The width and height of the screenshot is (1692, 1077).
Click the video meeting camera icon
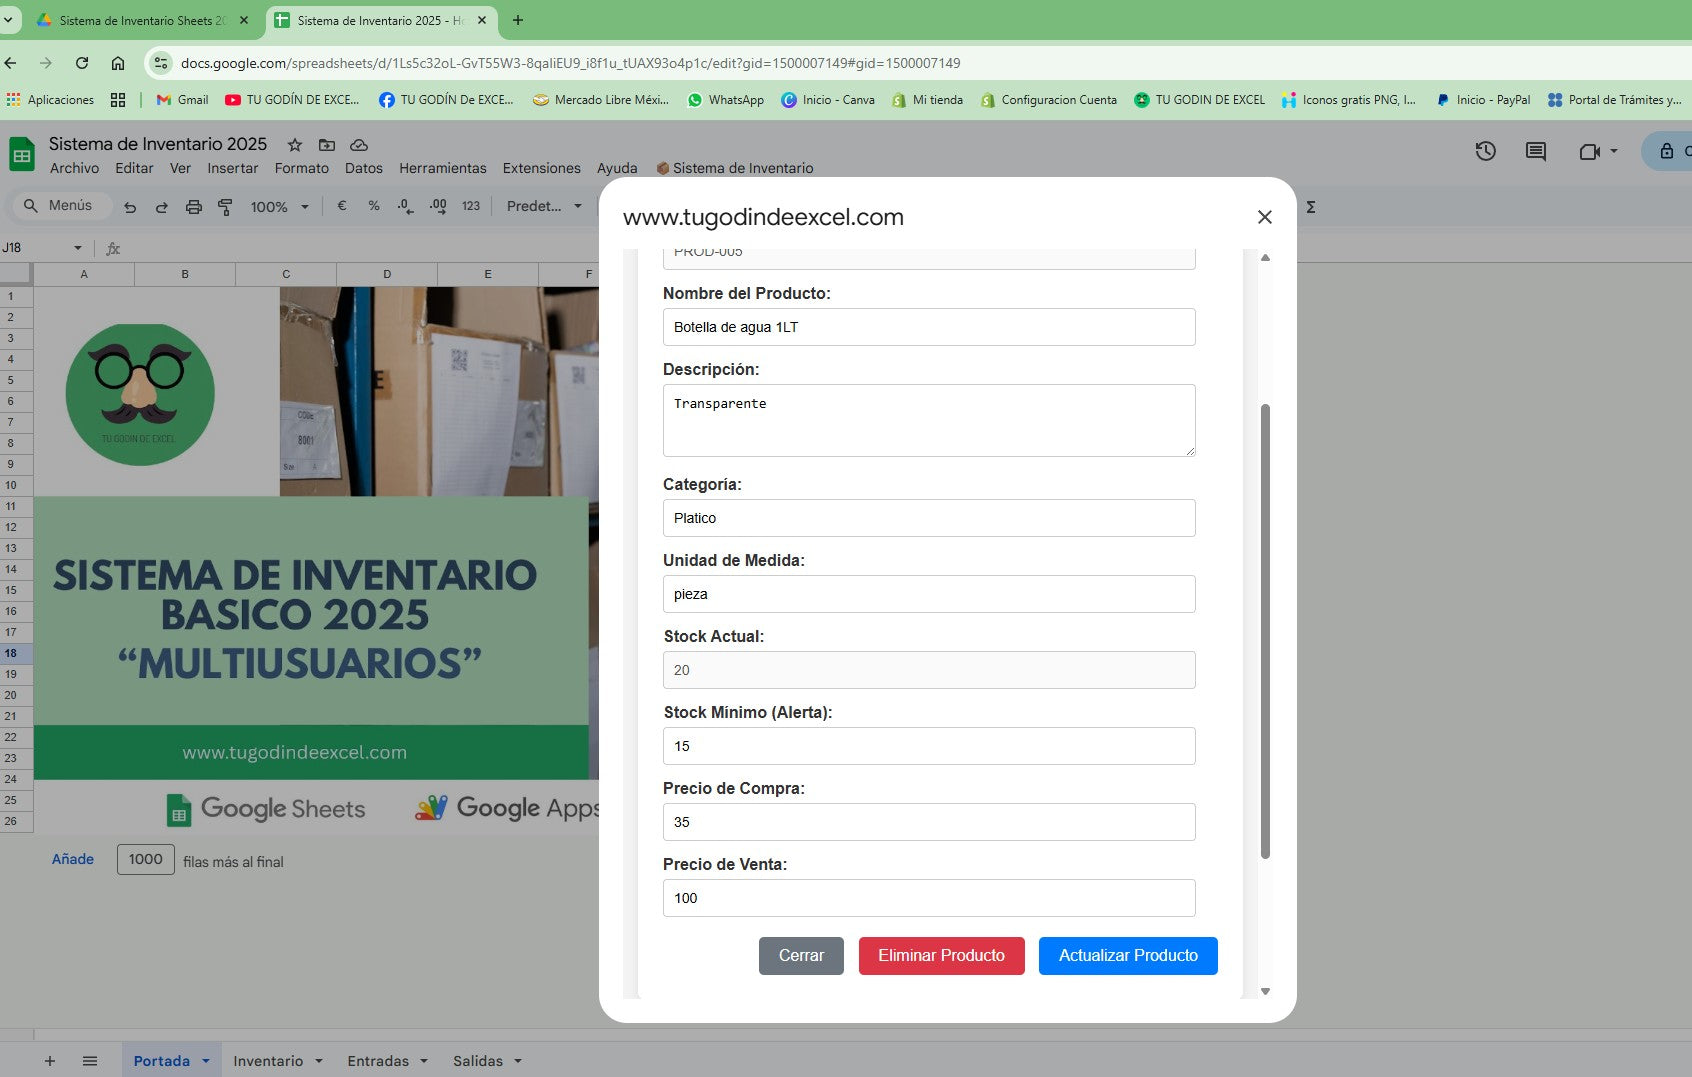(1590, 151)
